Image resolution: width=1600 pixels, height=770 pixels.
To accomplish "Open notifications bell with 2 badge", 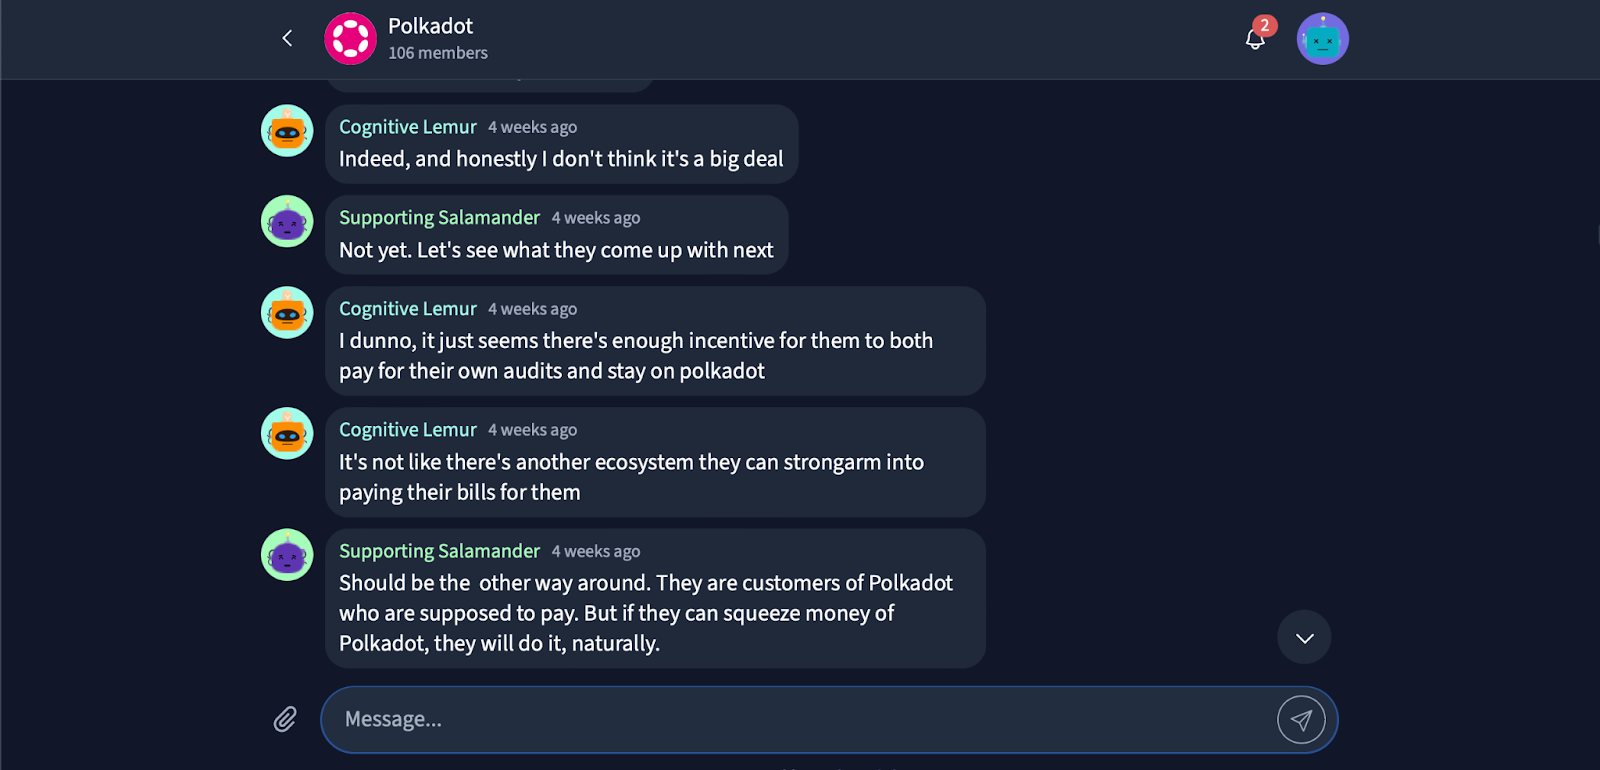I will 1255,38.
